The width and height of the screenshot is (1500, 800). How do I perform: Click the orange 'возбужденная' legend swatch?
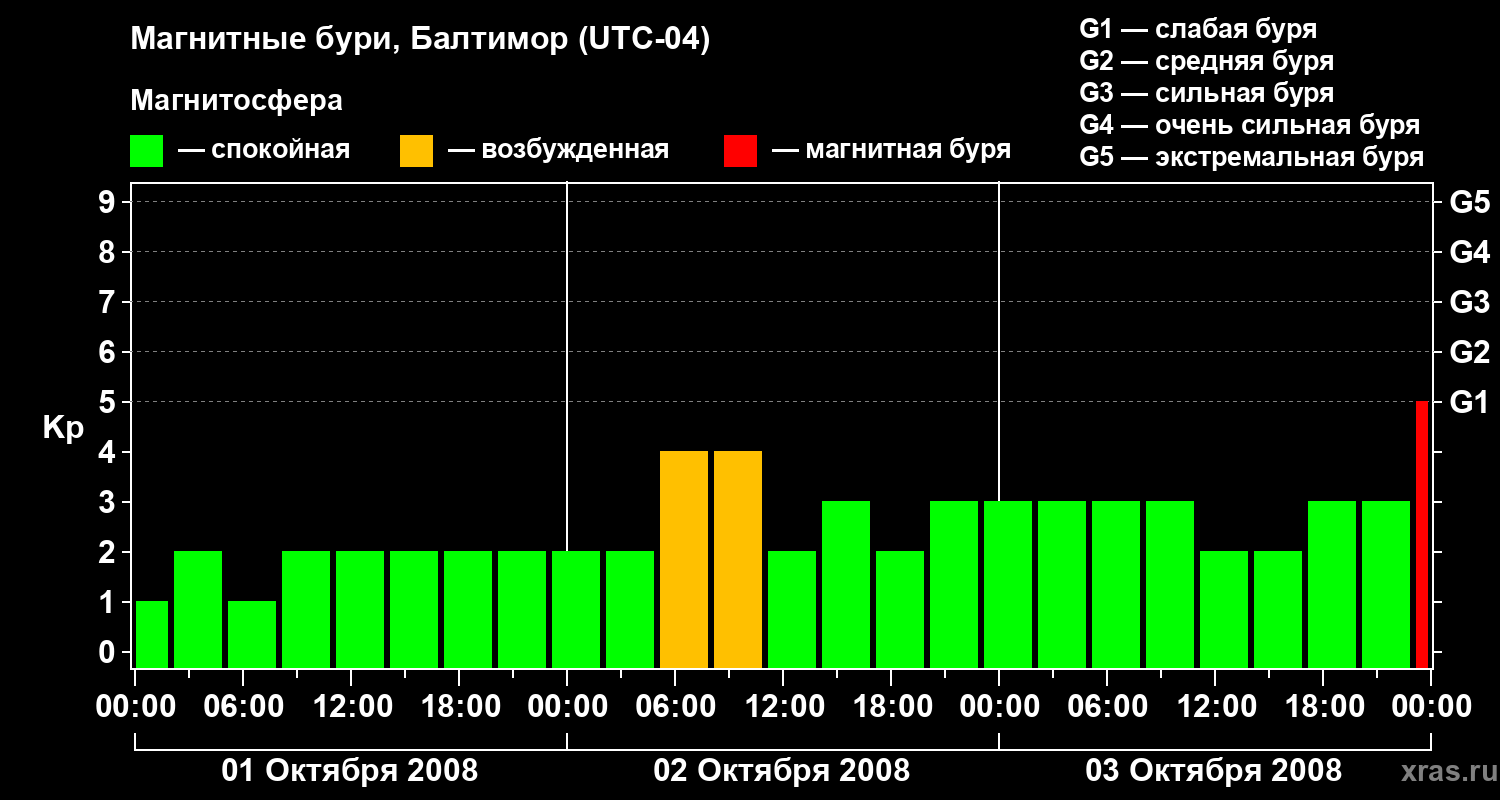(x=416, y=151)
